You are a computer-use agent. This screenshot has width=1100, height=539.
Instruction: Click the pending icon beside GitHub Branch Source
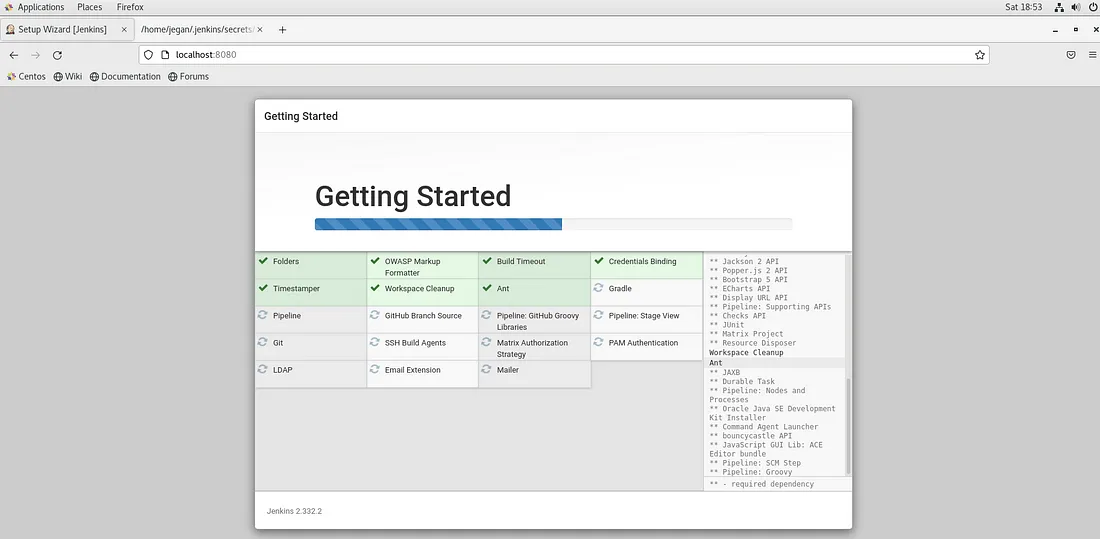tap(375, 315)
